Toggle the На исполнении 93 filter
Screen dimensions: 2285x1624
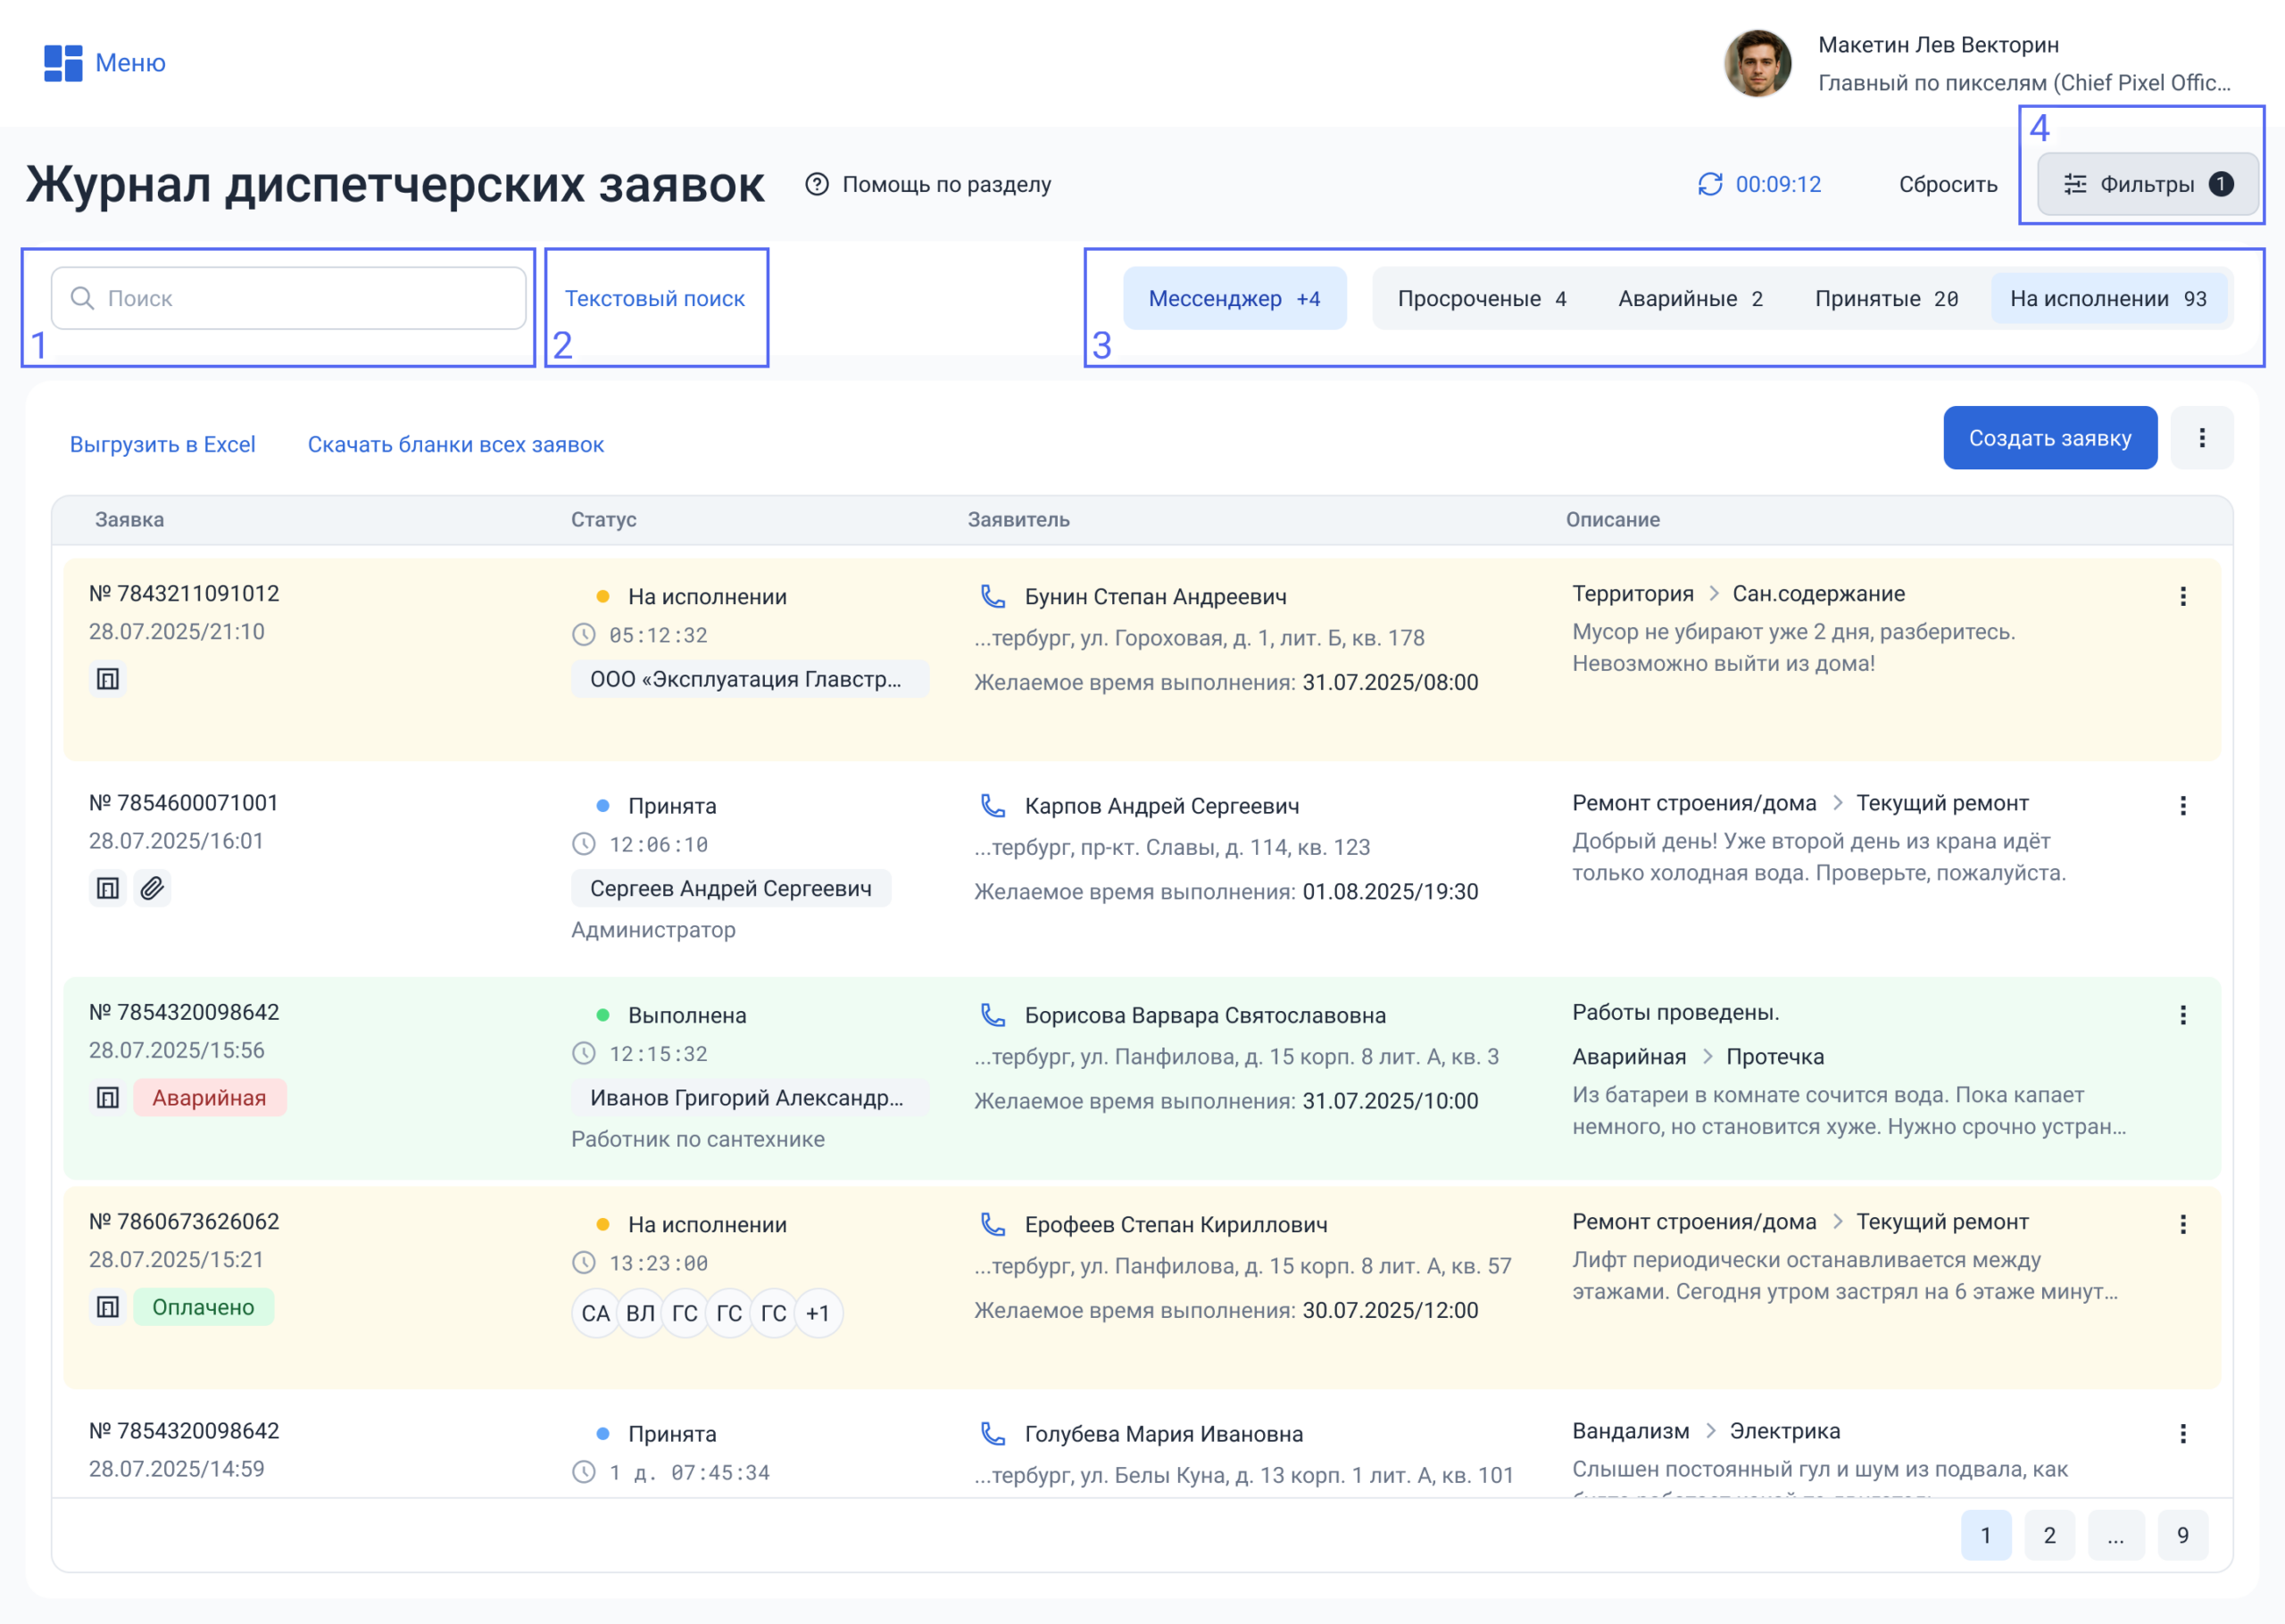2108,299
